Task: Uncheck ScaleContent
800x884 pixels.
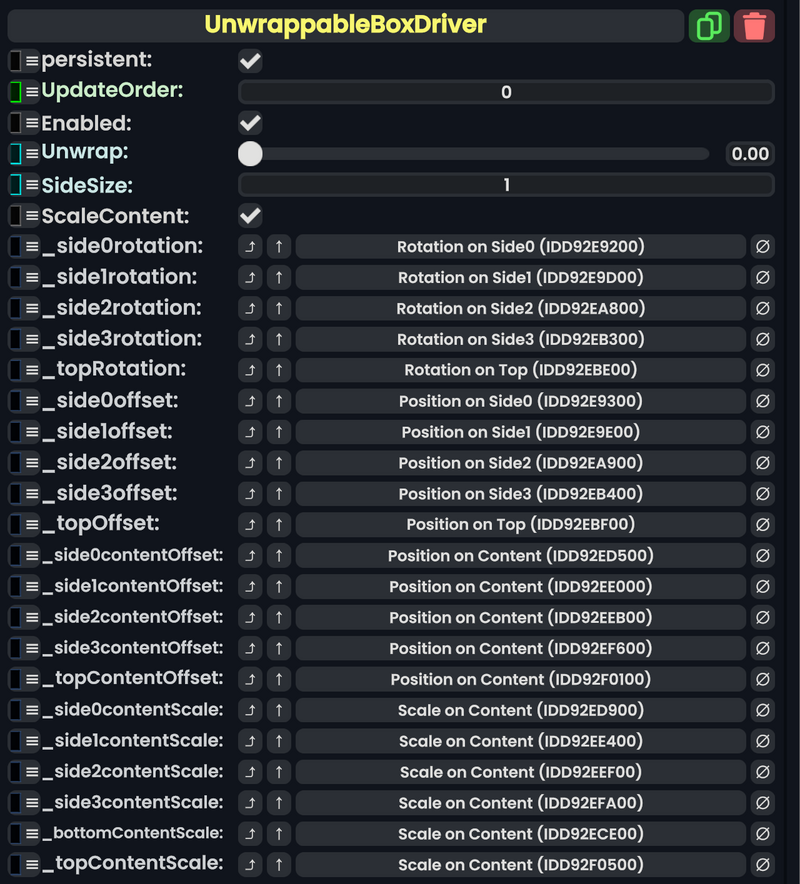Action: pyautogui.click(x=249, y=216)
